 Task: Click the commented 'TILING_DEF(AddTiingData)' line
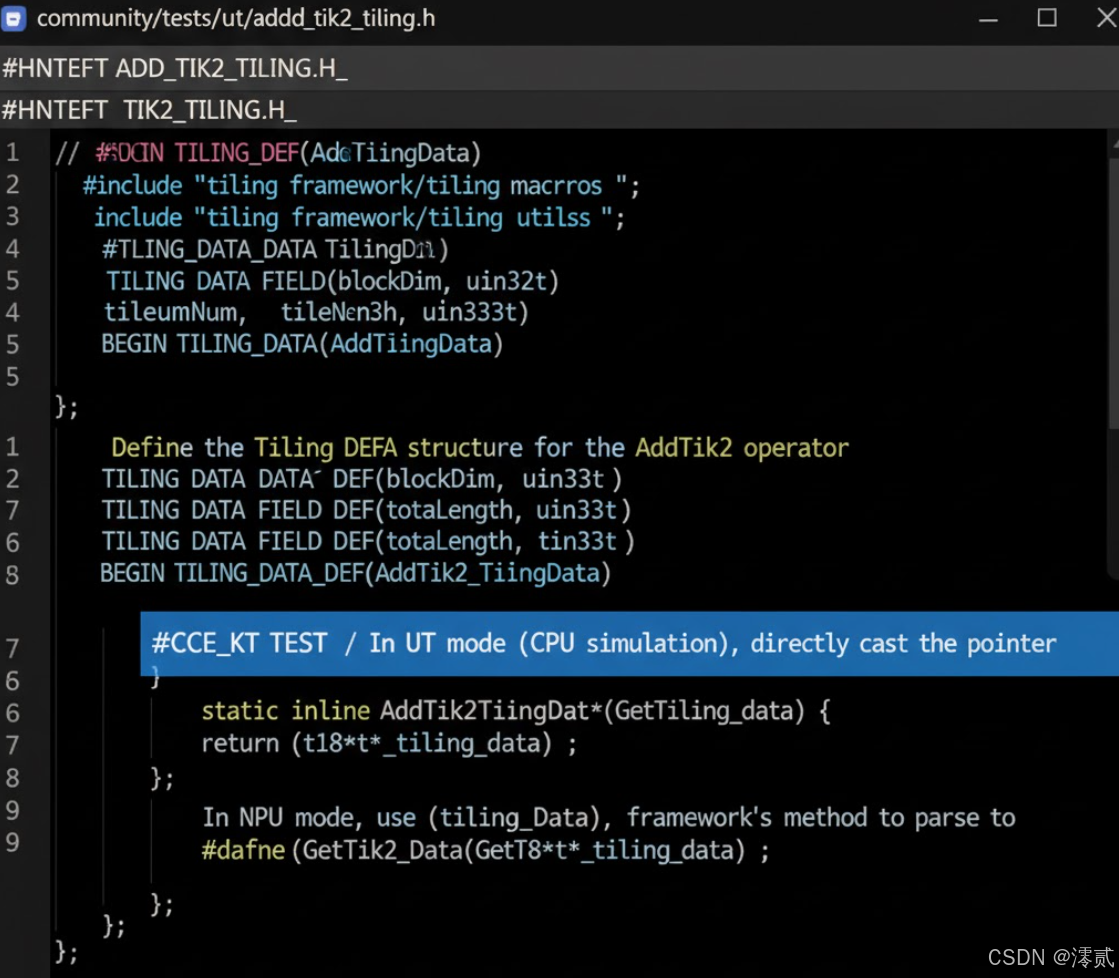(x=268, y=153)
